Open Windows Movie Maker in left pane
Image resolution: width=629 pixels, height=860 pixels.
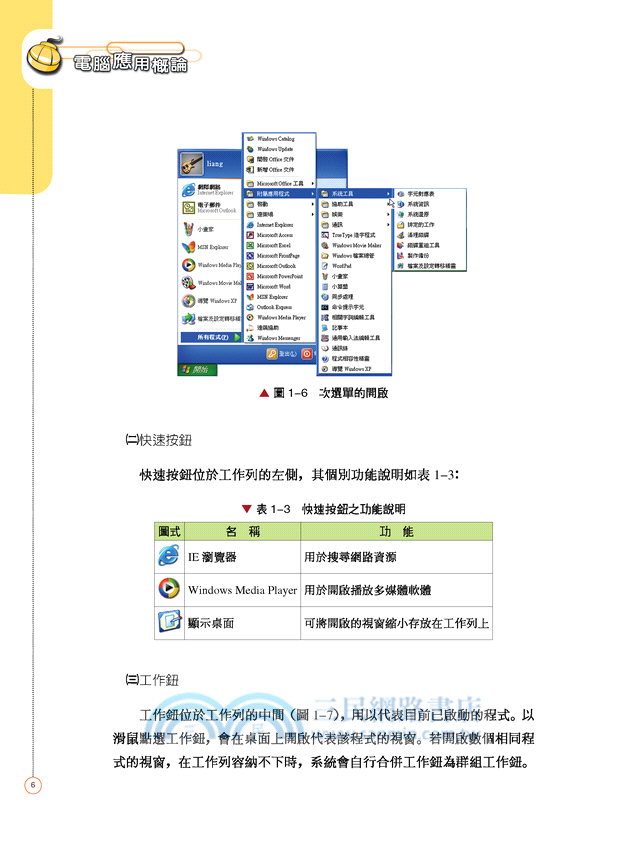click(x=188, y=283)
